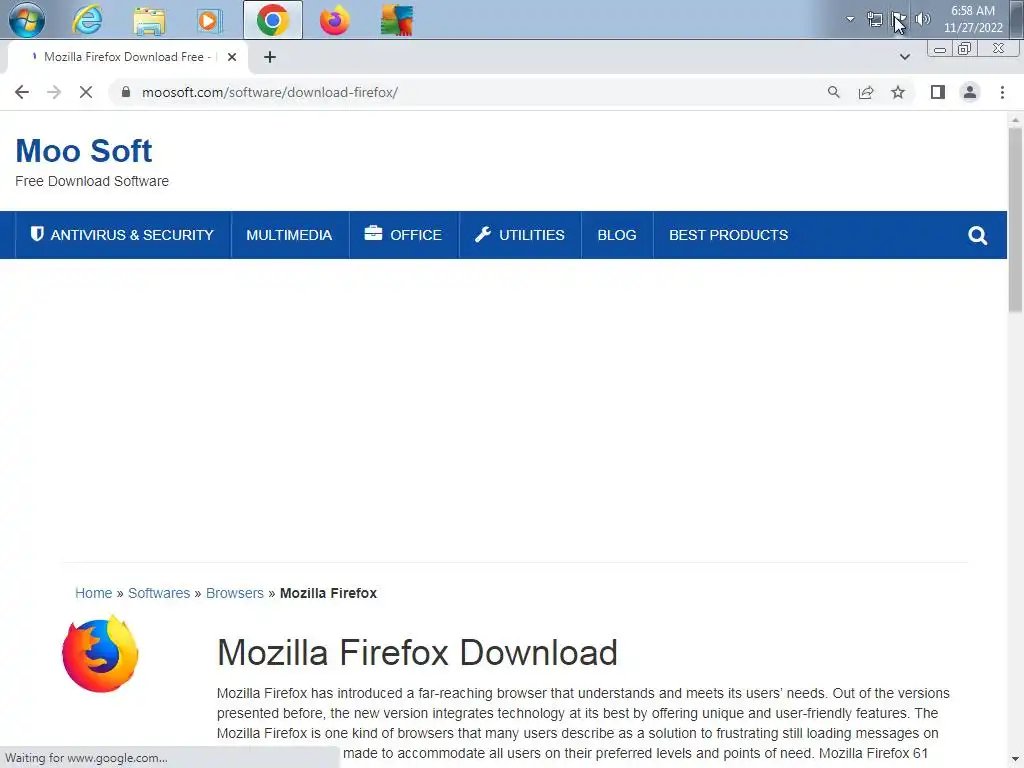Launch Internet Explorer from taskbar
This screenshot has height=768, width=1024.
[88, 20]
